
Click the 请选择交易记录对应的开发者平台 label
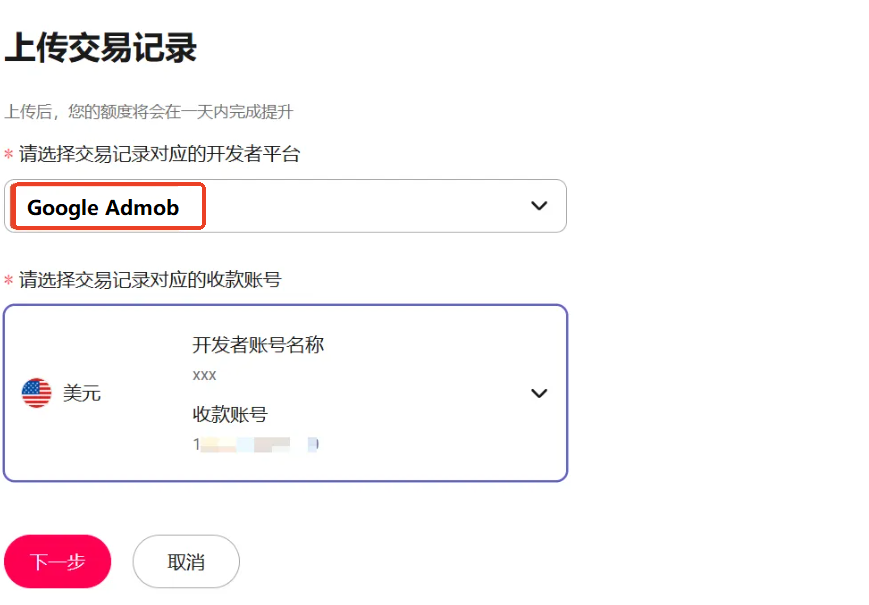159,154
